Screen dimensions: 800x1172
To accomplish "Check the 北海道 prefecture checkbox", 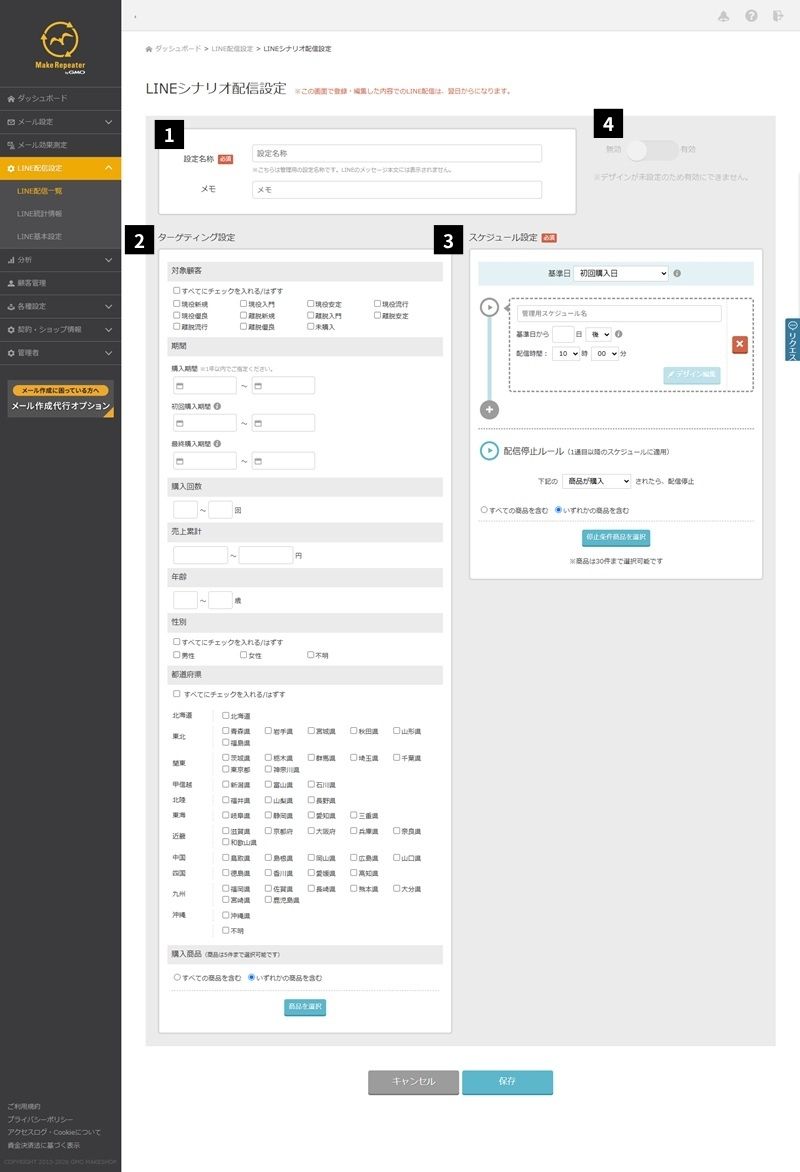I will tap(226, 715).
